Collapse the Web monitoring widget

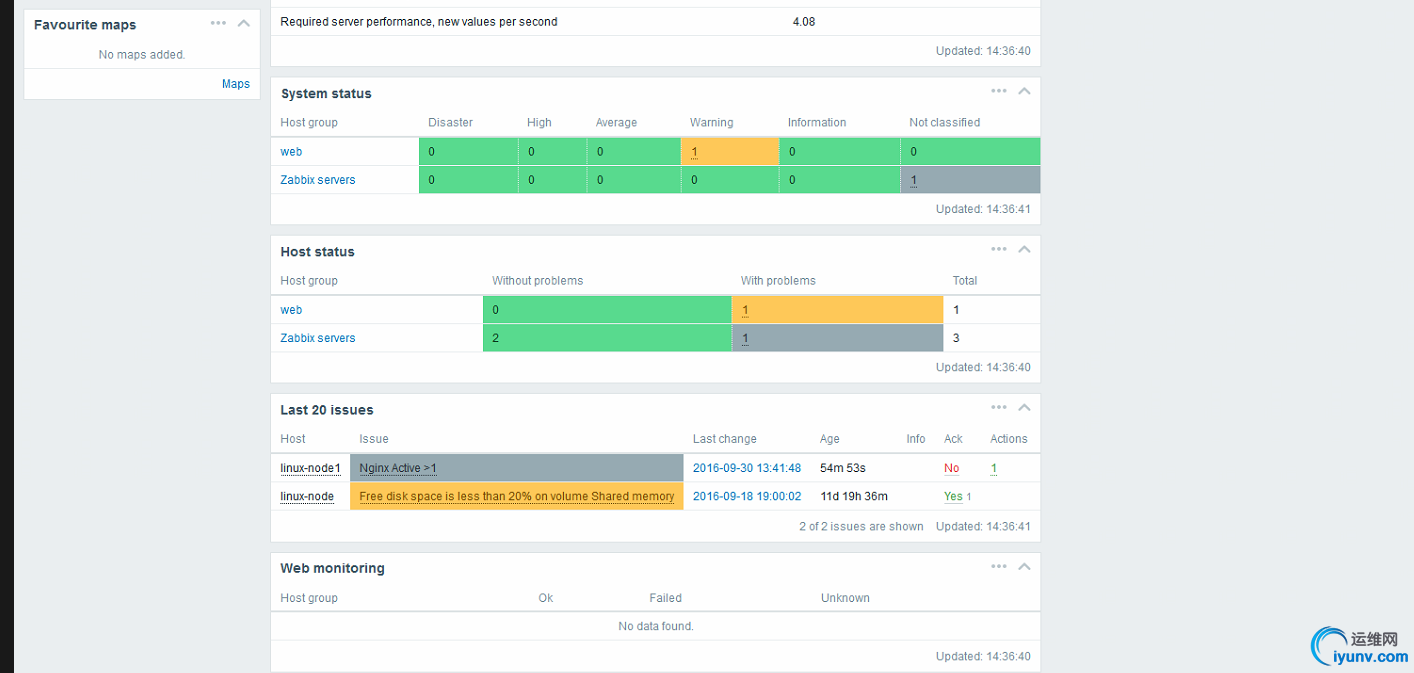[1024, 566]
